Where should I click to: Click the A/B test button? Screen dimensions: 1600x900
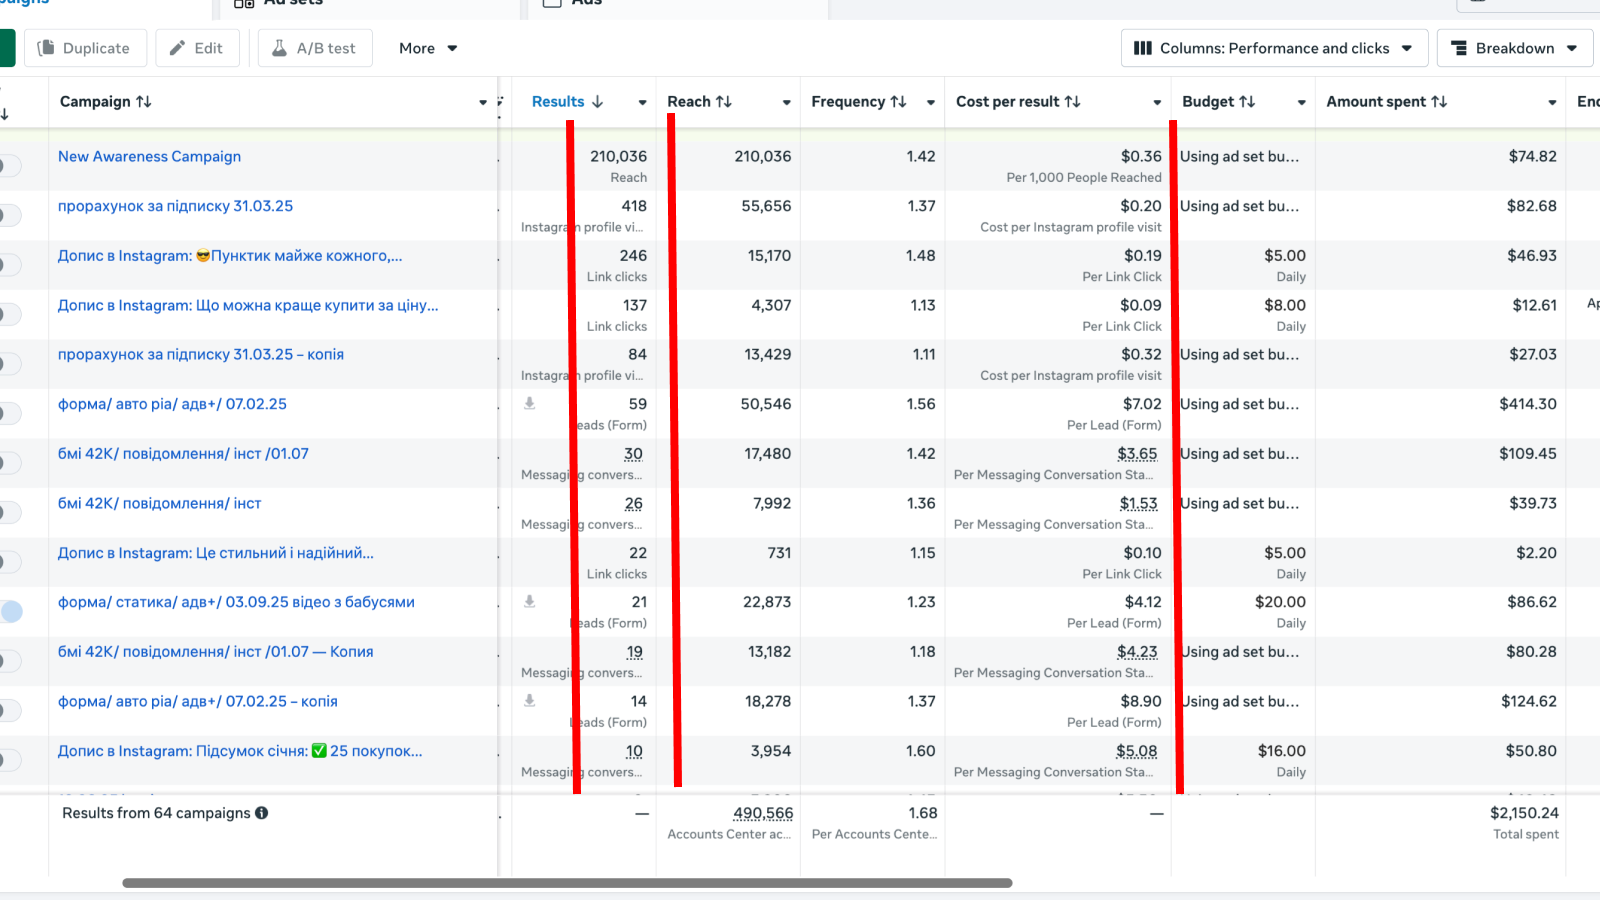click(315, 48)
